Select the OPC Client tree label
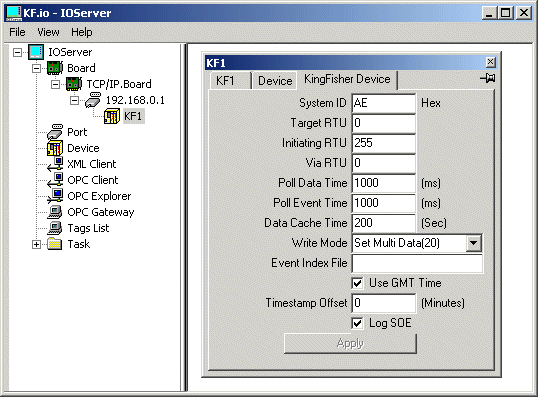 [93, 180]
